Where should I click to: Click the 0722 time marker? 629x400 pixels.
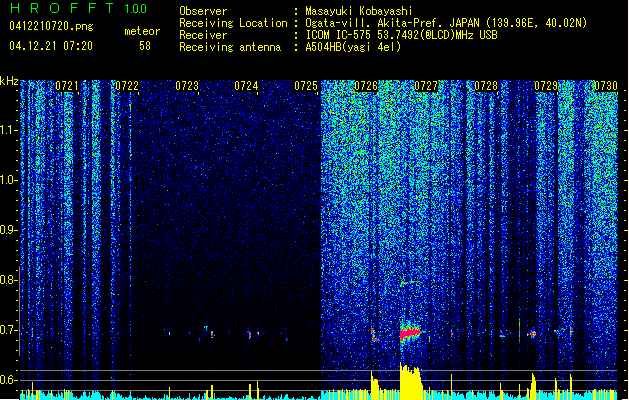[127, 86]
